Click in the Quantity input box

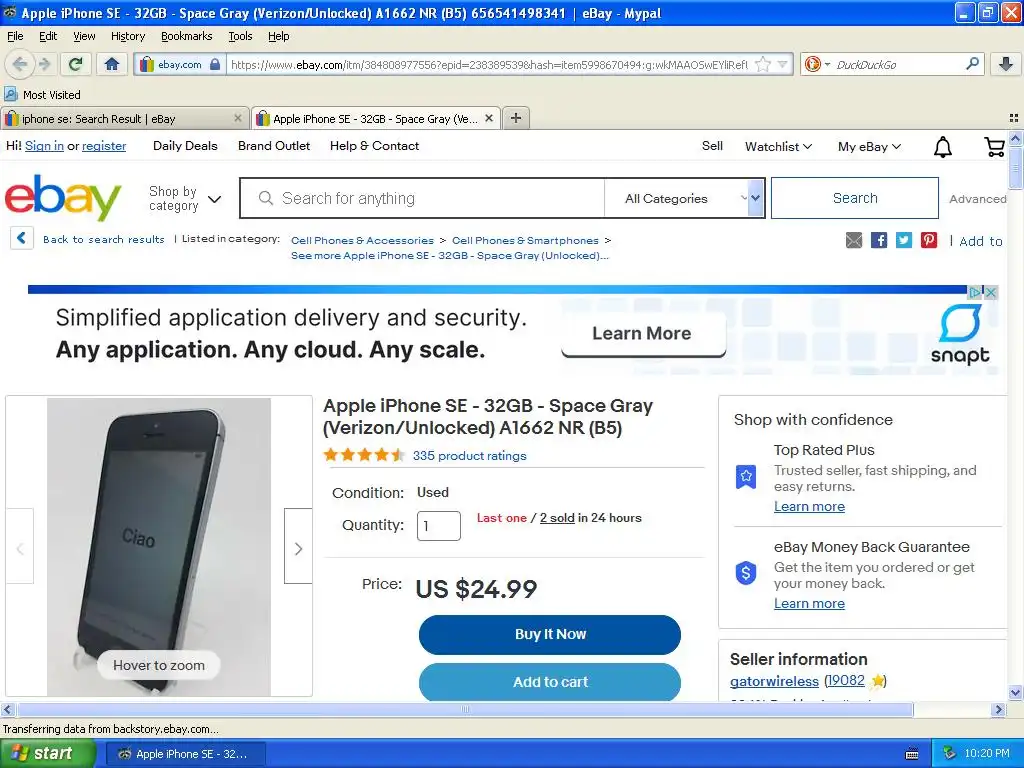click(439, 526)
